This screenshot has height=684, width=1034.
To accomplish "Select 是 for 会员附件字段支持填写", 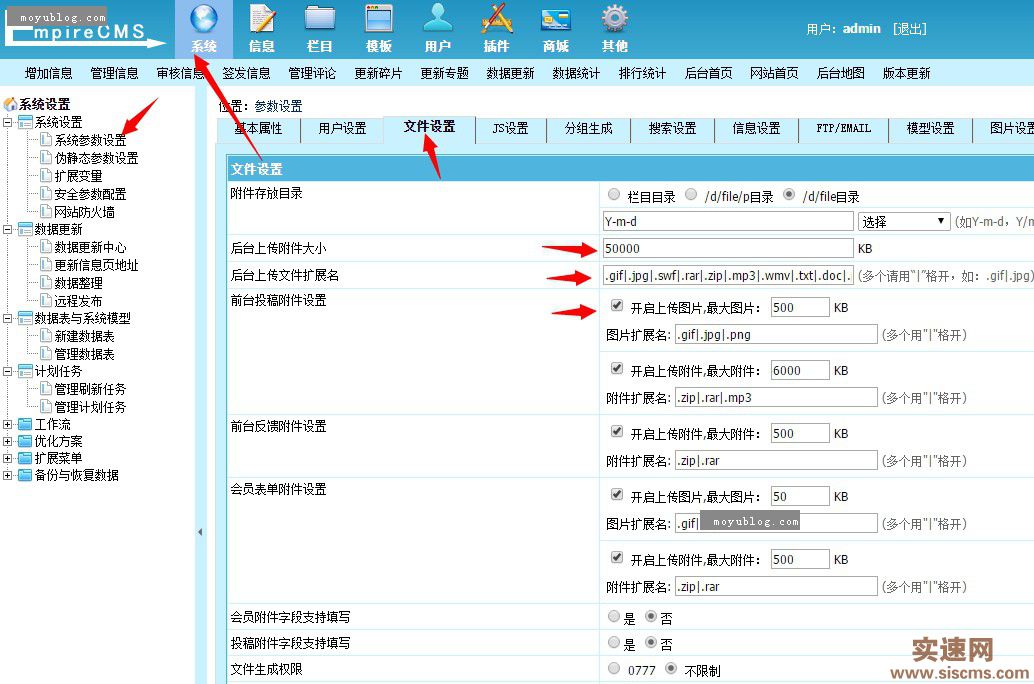I will [614, 616].
